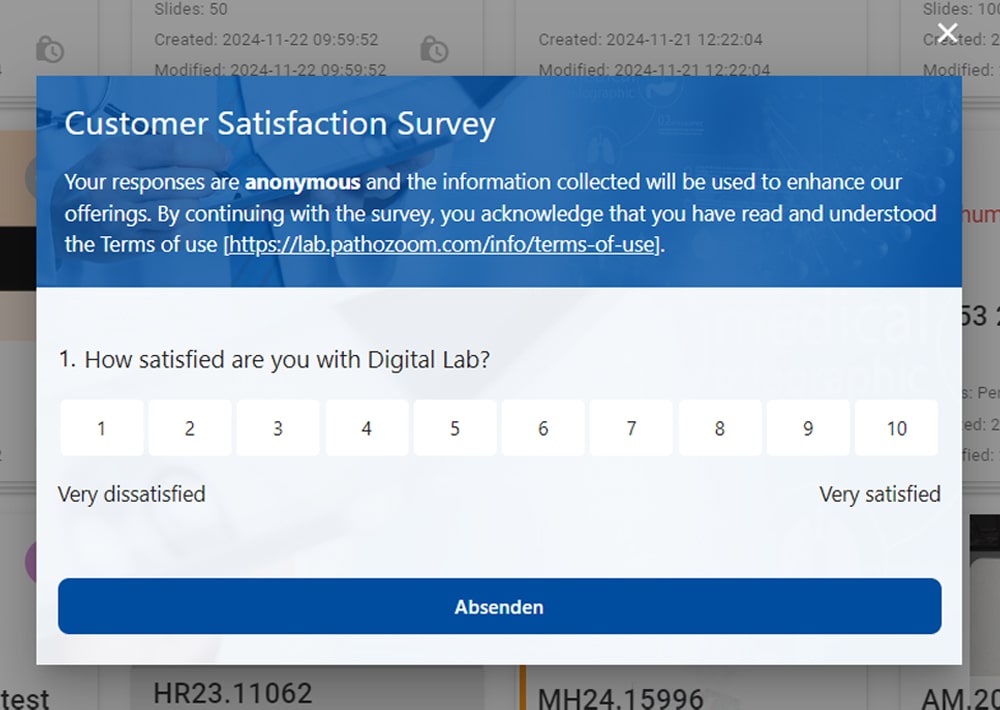The width and height of the screenshot is (1000, 710).
Task: Open the pathozoom terms-of-use link
Action: (x=443, y=244)
